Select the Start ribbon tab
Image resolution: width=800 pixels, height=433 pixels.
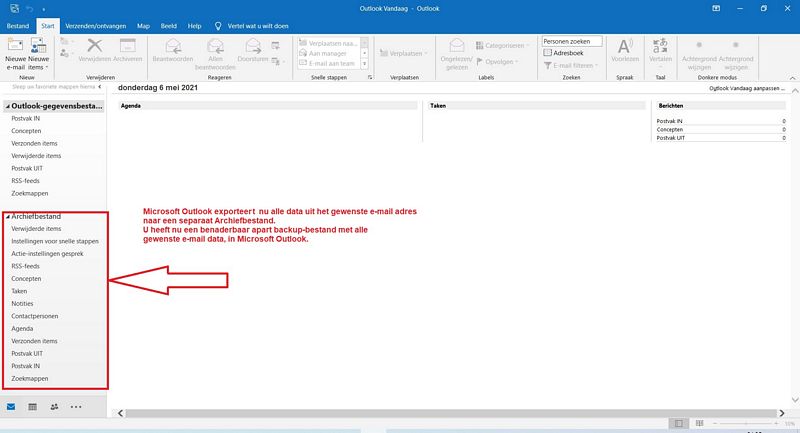[x=48, y=26]
